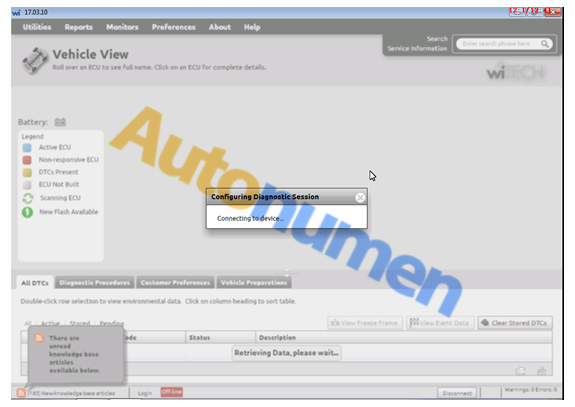Sort table by Description column heading
Image resolution: width=575 pixels, height=407 pixels.
pos(404,338)
